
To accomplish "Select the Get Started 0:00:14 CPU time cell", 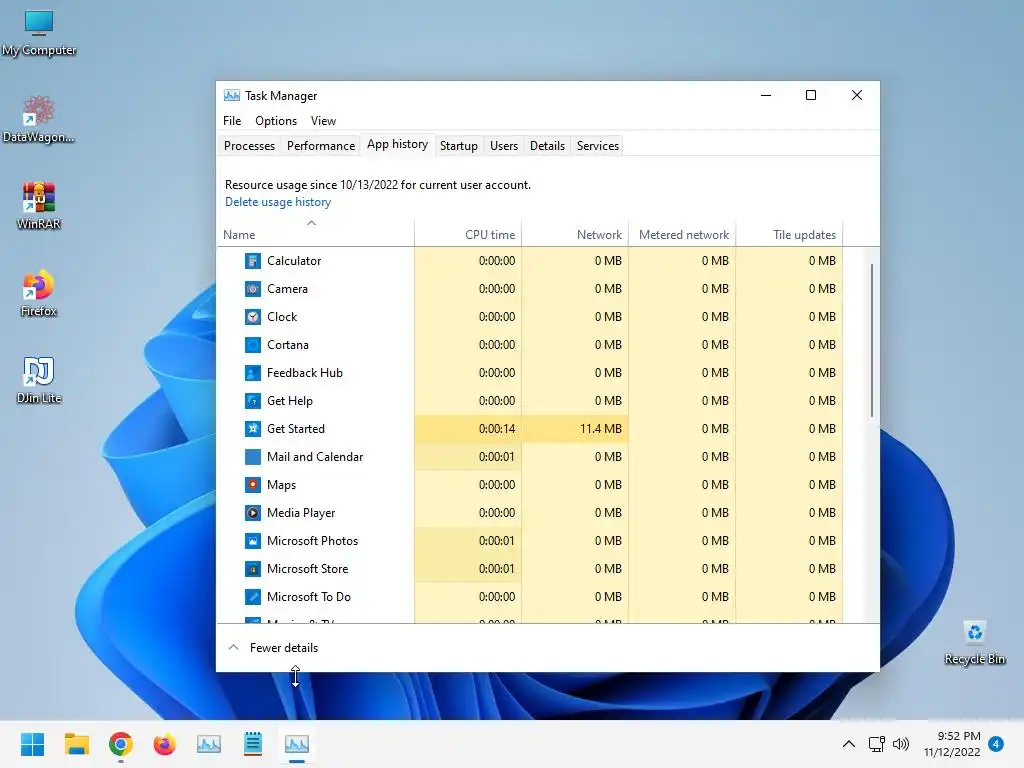I will [468, 429].
